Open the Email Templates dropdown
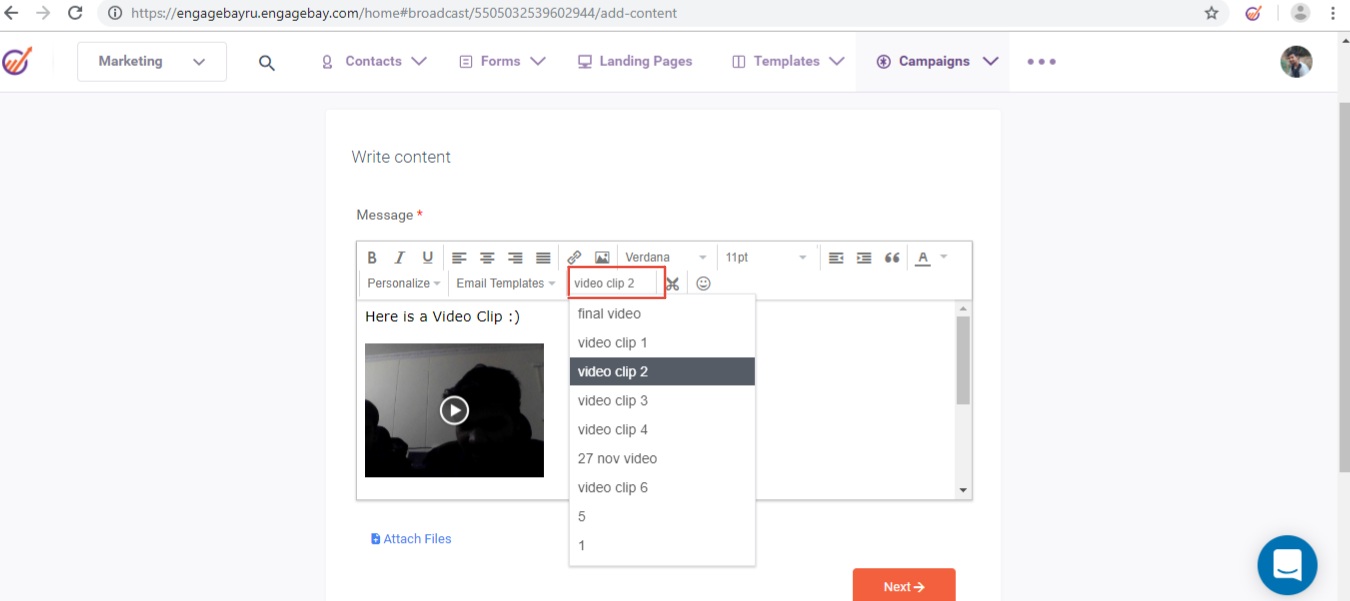Image resolution: width=1350 pixels, height=601 pixels. 505,284
